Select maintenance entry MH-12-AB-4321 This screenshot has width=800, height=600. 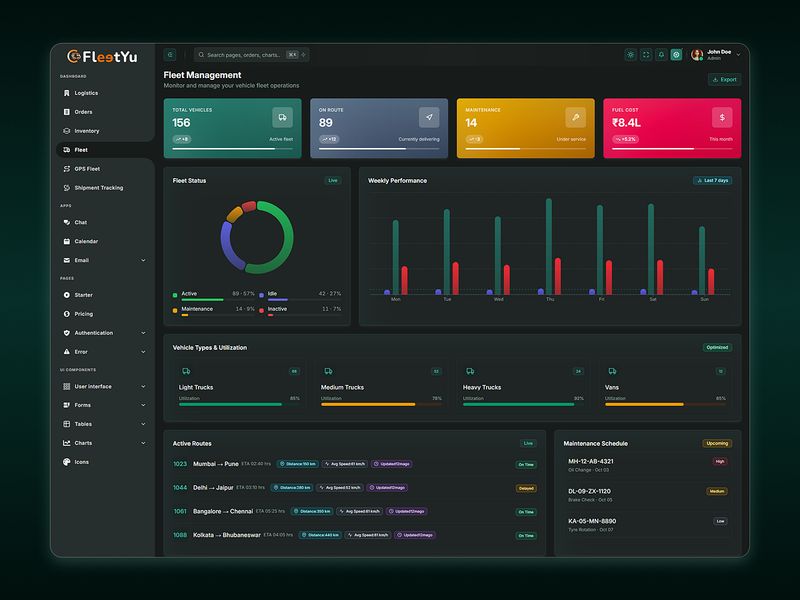pyautogui.click(x=647, y=465)
